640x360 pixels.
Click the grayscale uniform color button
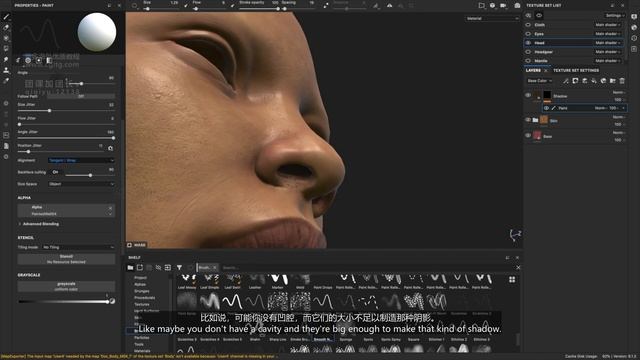[66, 286]
